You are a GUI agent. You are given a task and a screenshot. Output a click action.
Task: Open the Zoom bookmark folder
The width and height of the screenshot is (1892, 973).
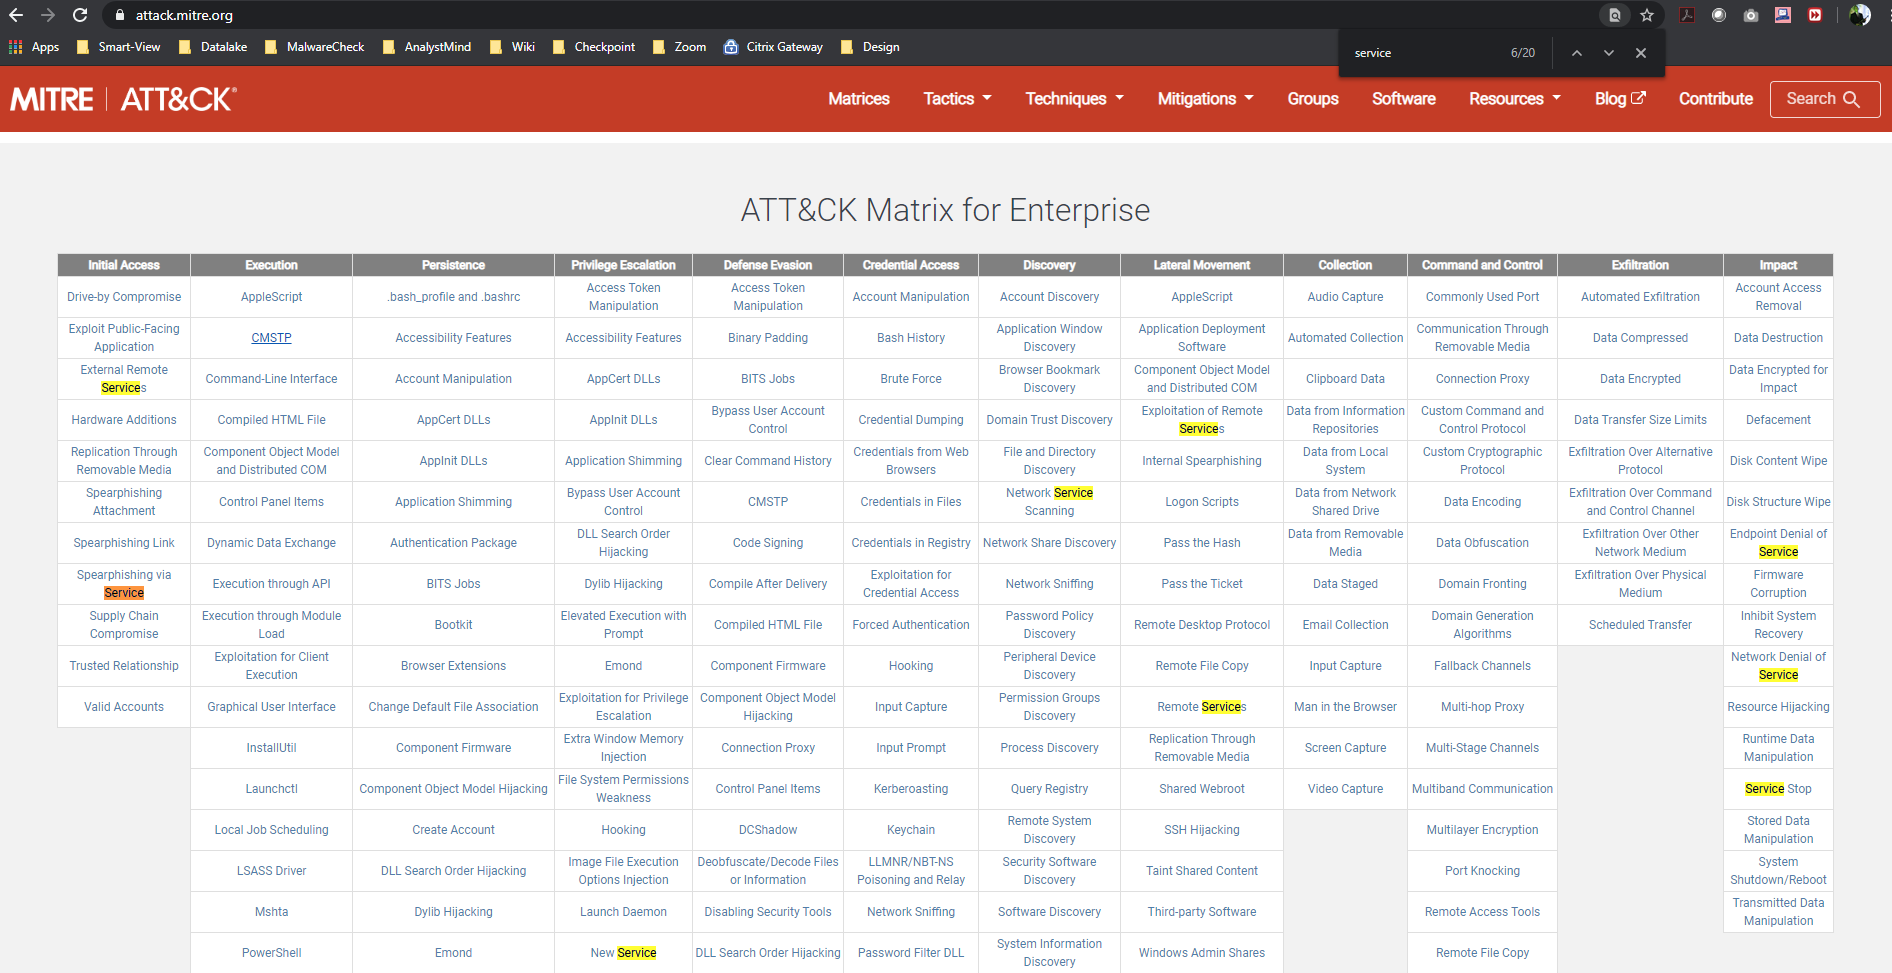679,47
